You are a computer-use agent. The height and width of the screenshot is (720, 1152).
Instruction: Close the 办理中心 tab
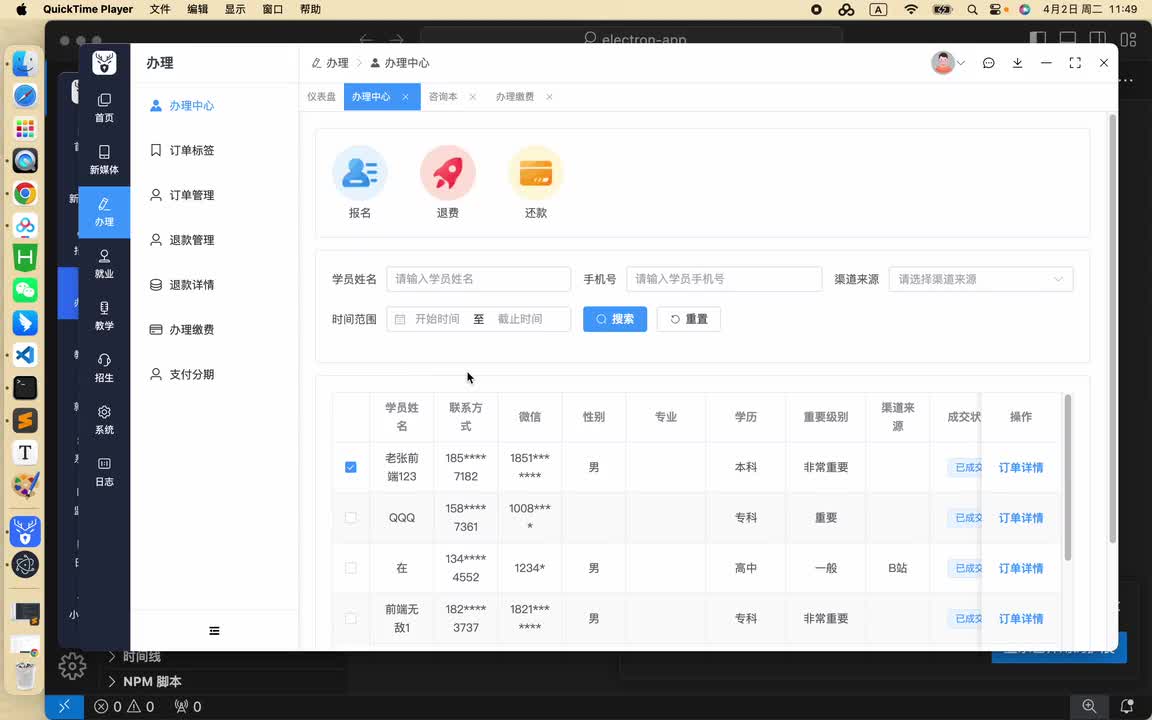click(x=406, y=97)
